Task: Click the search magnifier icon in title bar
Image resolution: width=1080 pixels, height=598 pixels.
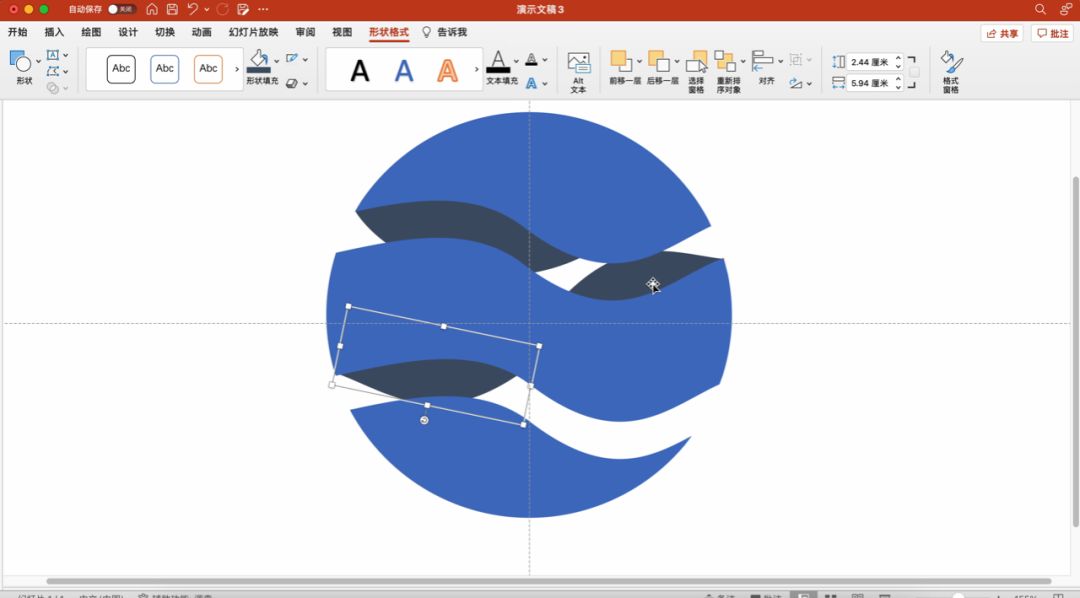Action: pyautogui.click(x=1040, y=9)
